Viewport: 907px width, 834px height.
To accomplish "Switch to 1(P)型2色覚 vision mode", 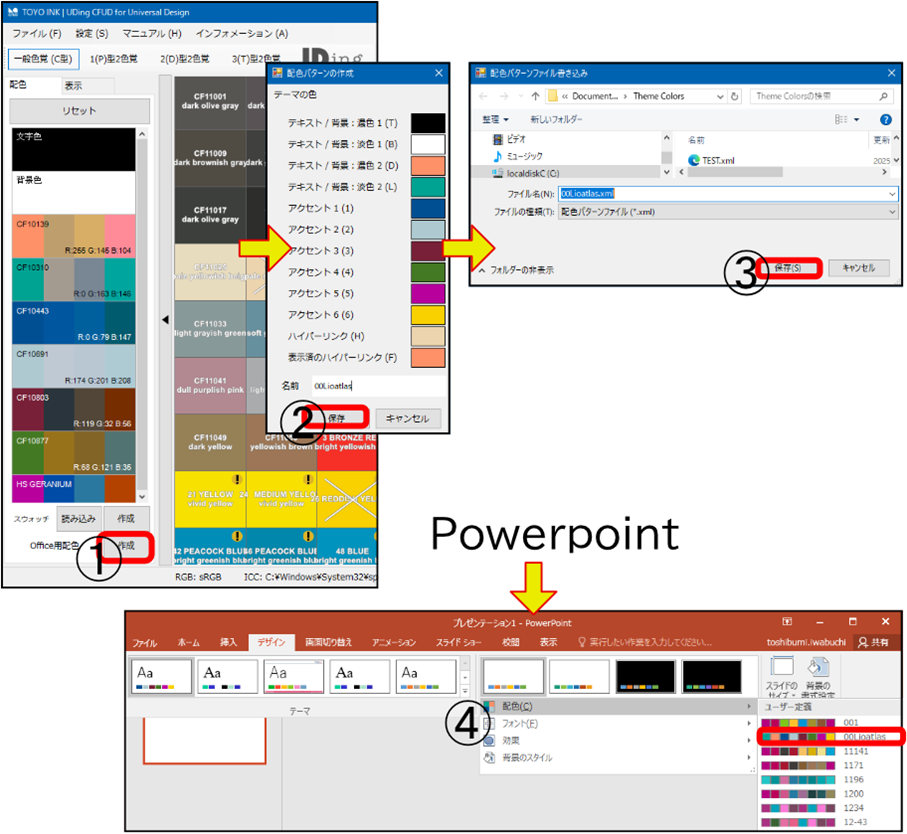I will tap(114, 59).
